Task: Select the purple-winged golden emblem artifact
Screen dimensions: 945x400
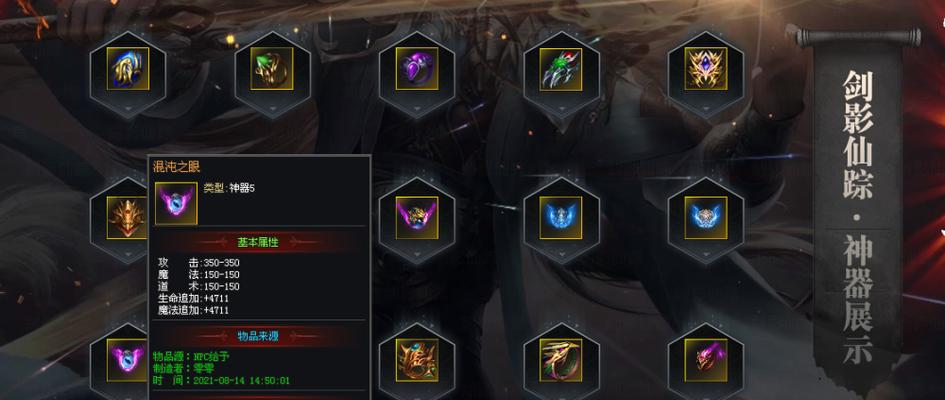Action: [x=416, y=217]
